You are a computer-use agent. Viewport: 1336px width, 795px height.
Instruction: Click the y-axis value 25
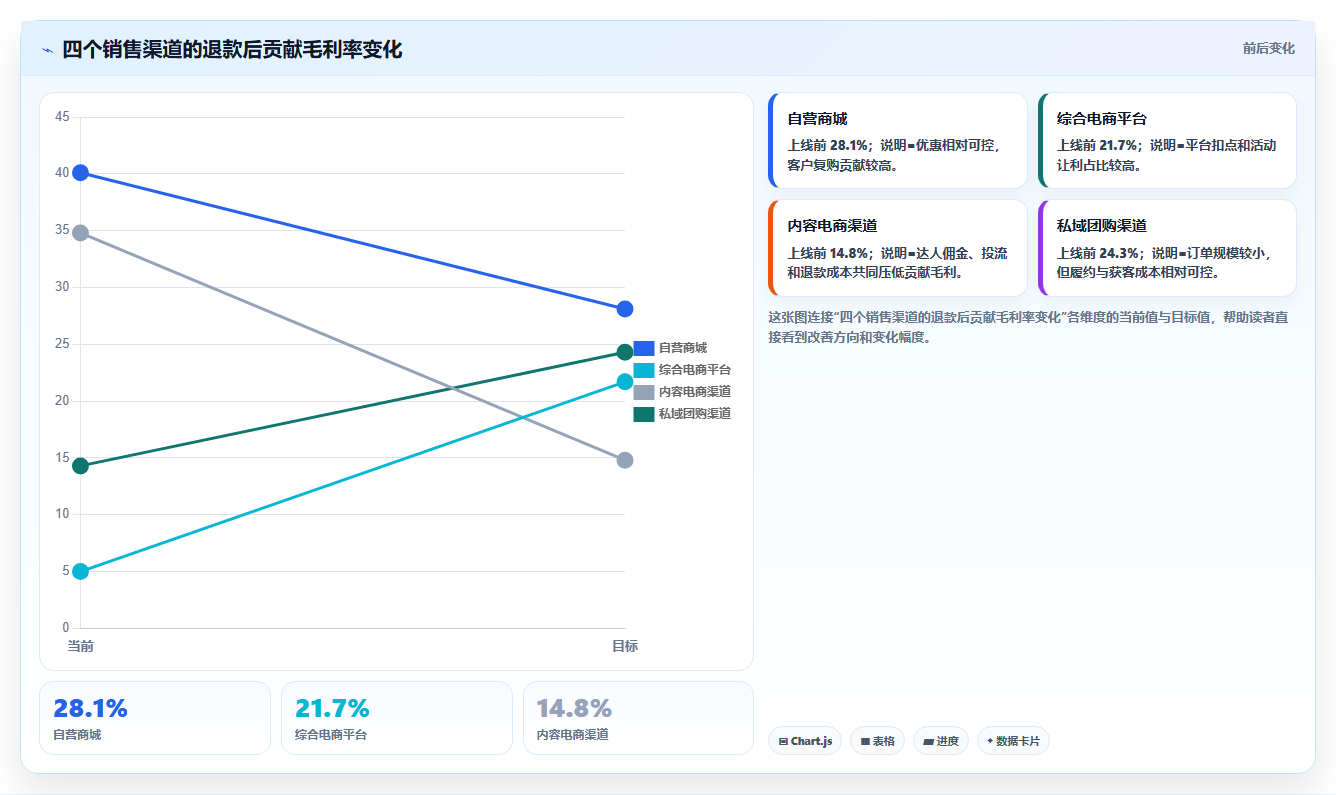62,344
